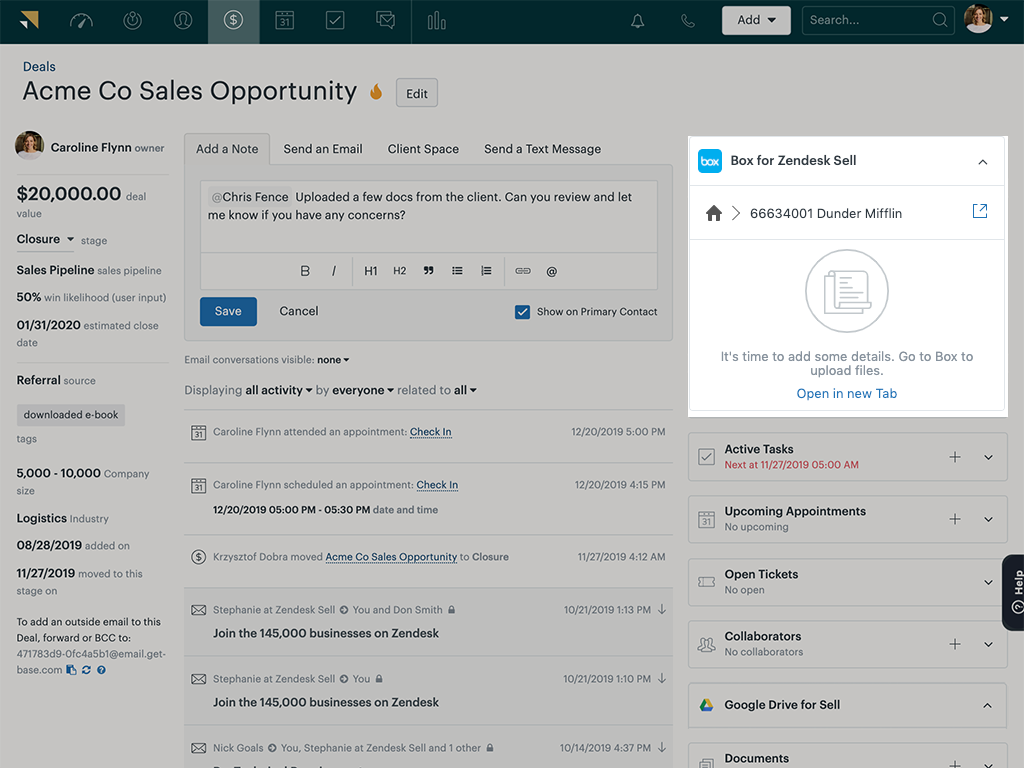Insert a bulleted list in the note

457,270
